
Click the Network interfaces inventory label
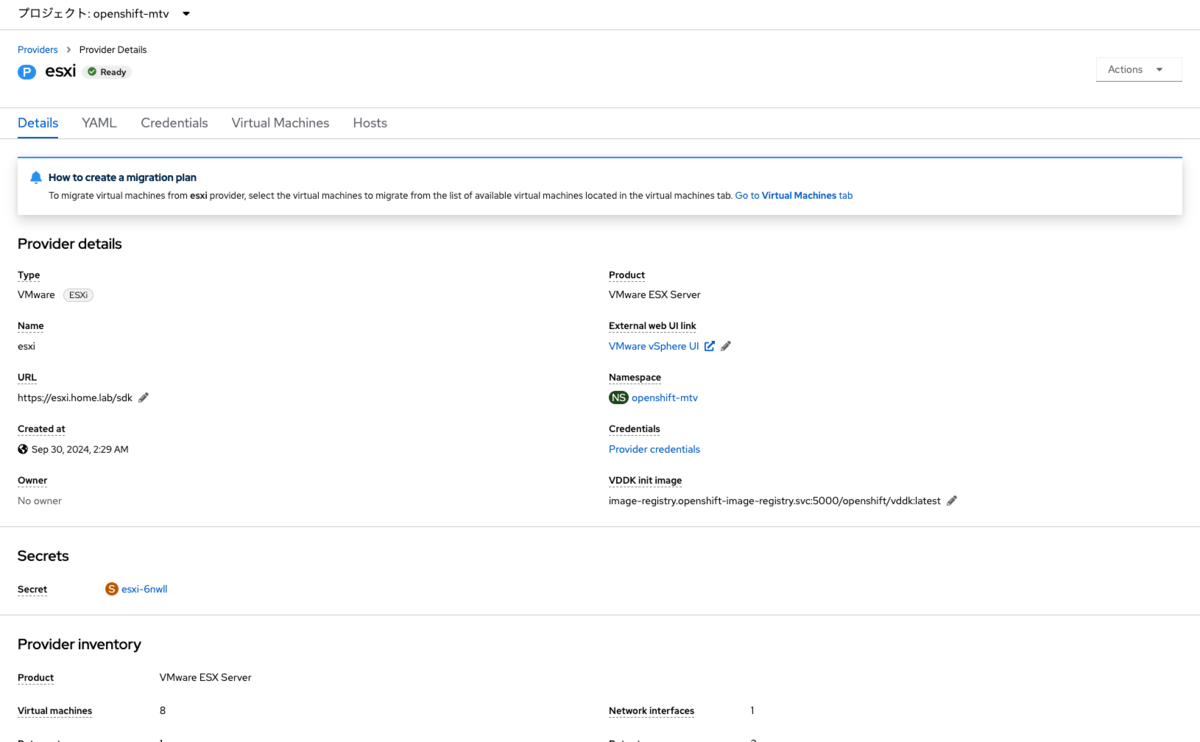pos(651,711)
